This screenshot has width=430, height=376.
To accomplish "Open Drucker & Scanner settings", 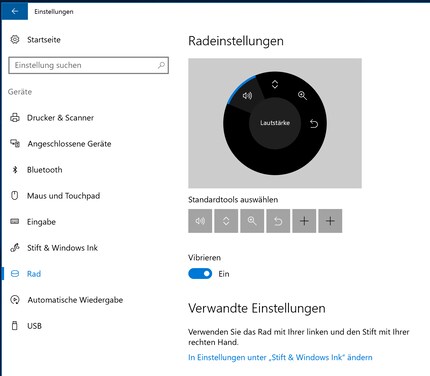I will 52,118.
